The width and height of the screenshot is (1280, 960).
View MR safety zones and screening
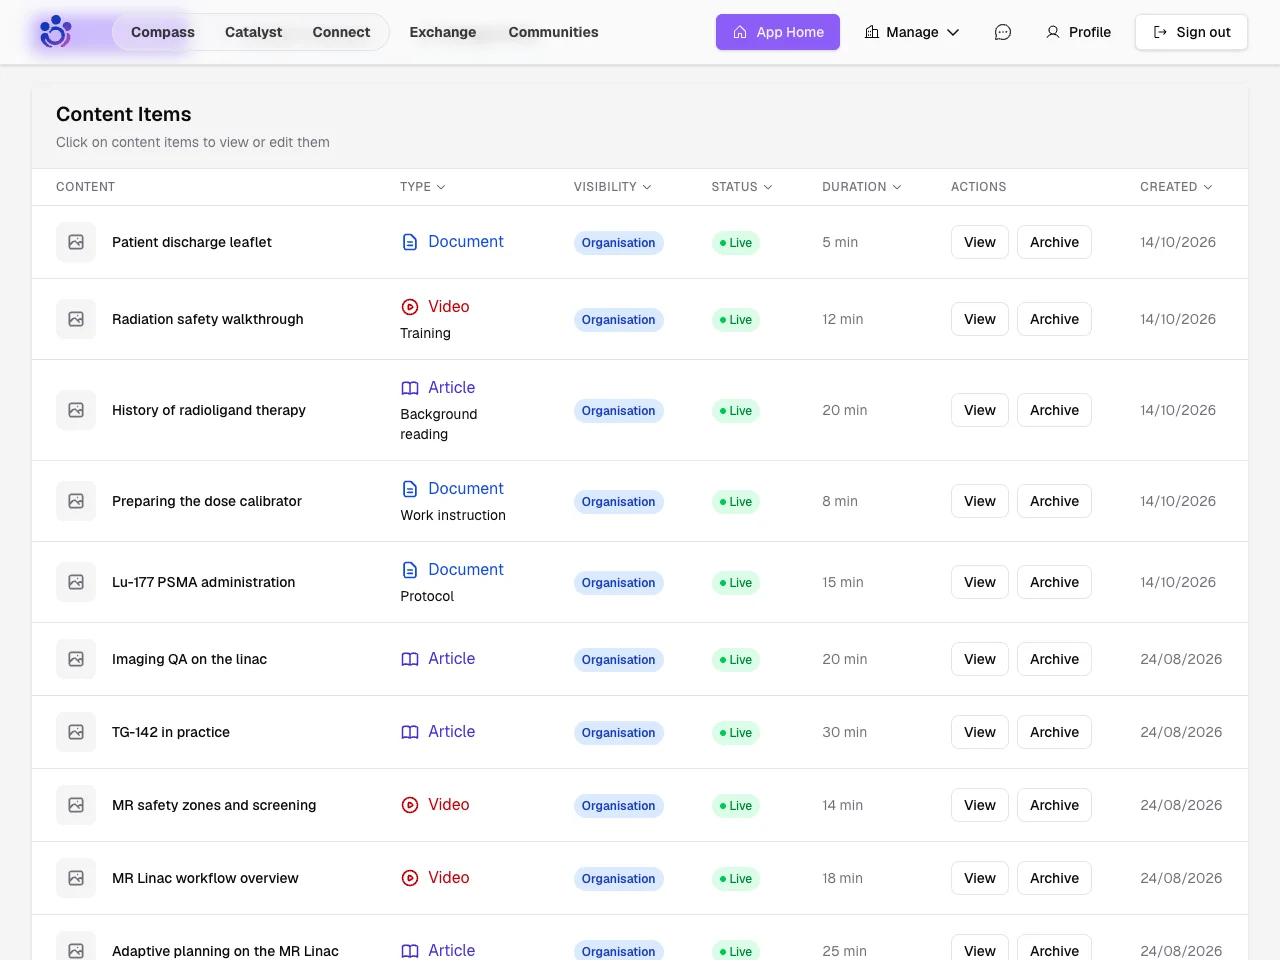[980, 805]
